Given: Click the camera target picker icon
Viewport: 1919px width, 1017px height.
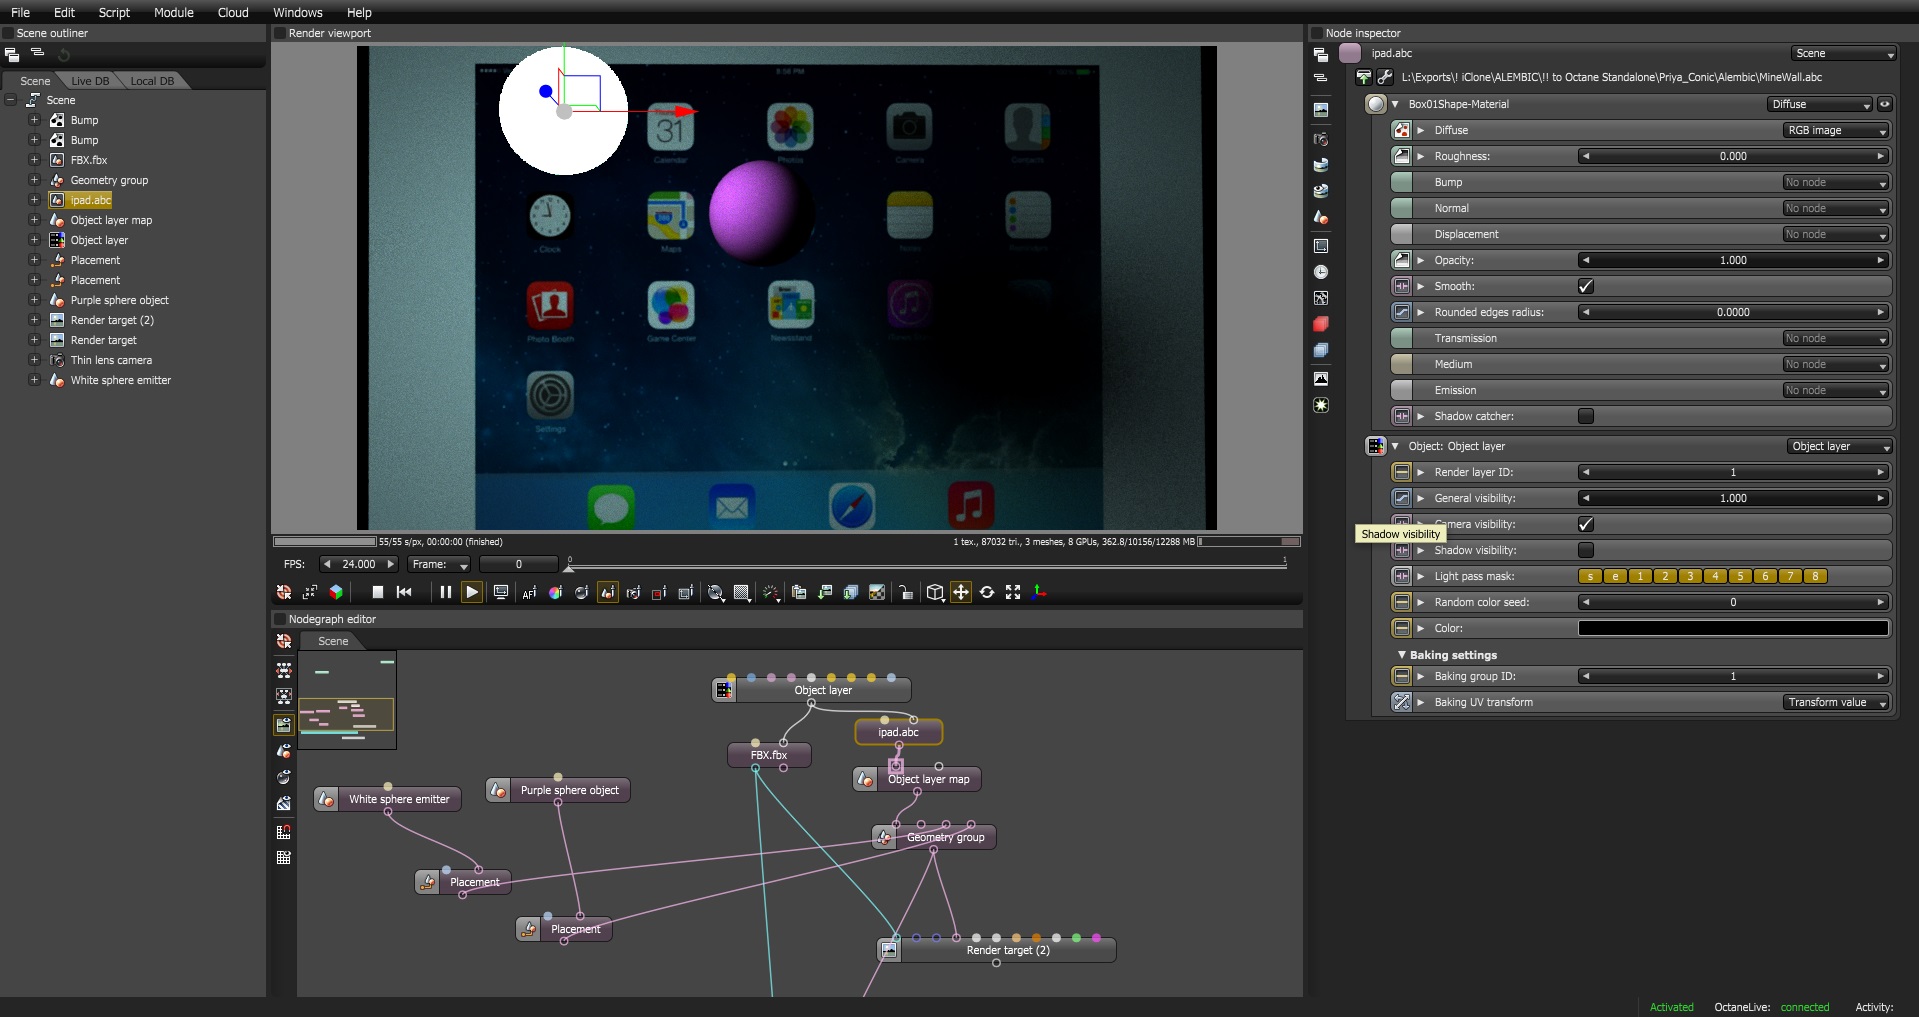Looking at the screenshot, I should (633, 593).
